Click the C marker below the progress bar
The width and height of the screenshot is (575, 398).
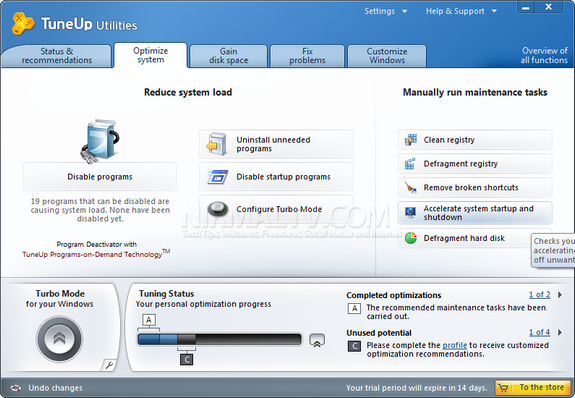186,359
